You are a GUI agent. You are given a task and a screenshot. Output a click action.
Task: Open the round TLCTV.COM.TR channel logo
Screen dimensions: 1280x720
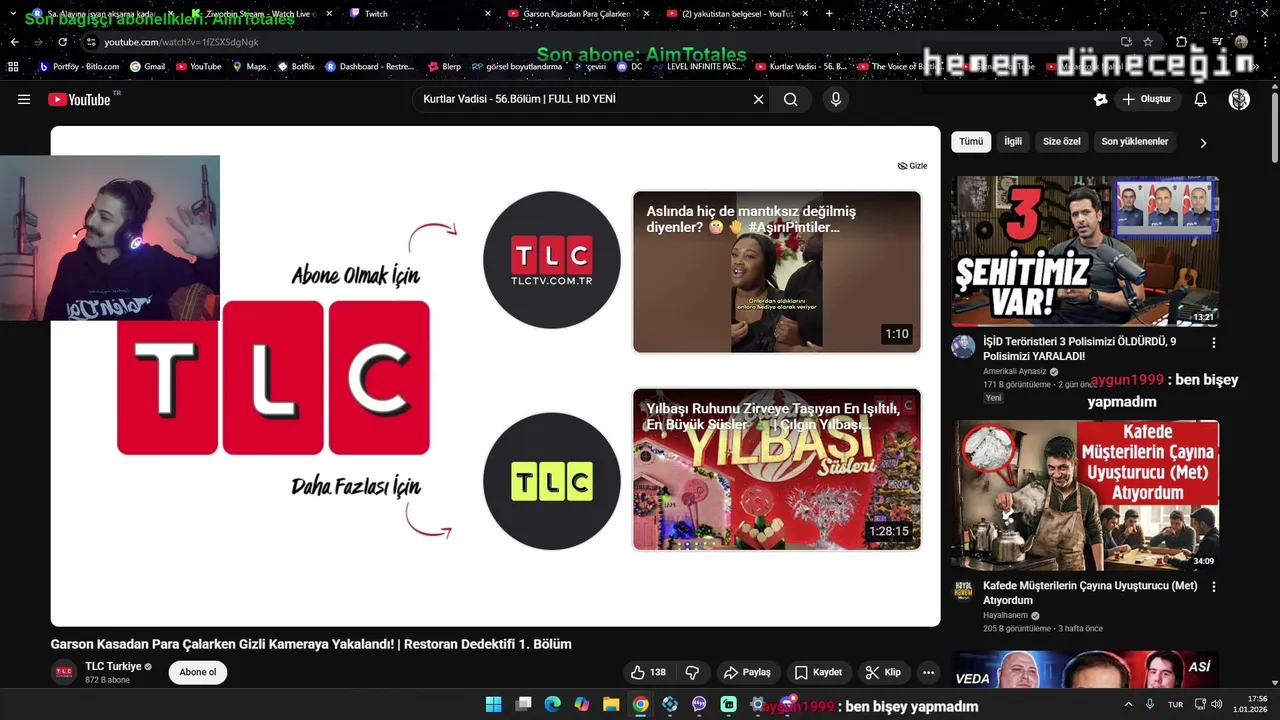(552, 260)
